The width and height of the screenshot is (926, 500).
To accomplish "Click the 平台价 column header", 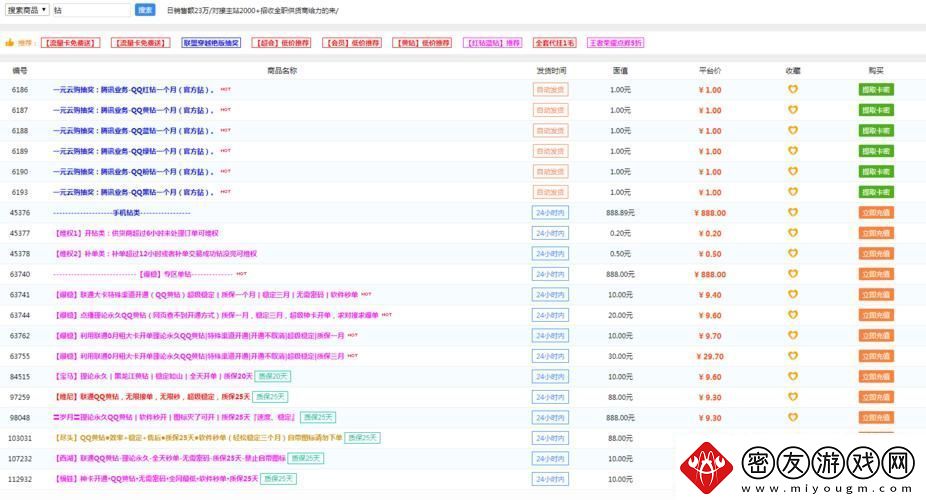I will click(x=710, y=70).
